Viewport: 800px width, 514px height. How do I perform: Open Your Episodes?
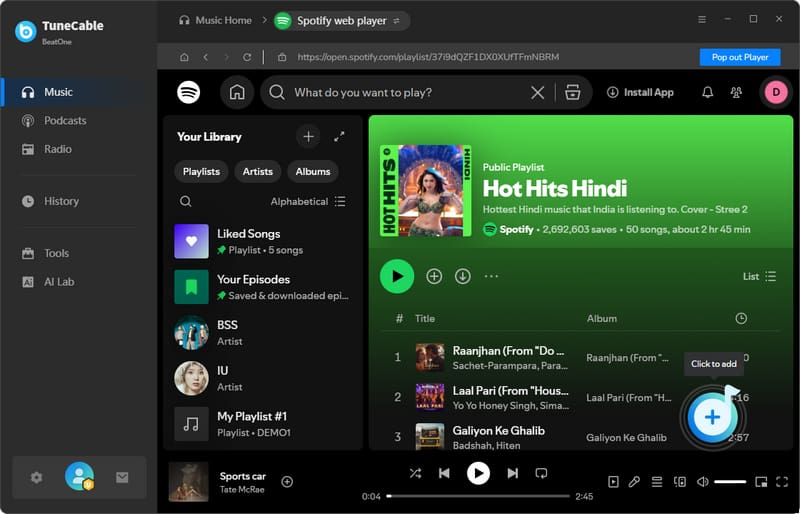[x=263, y=287]
